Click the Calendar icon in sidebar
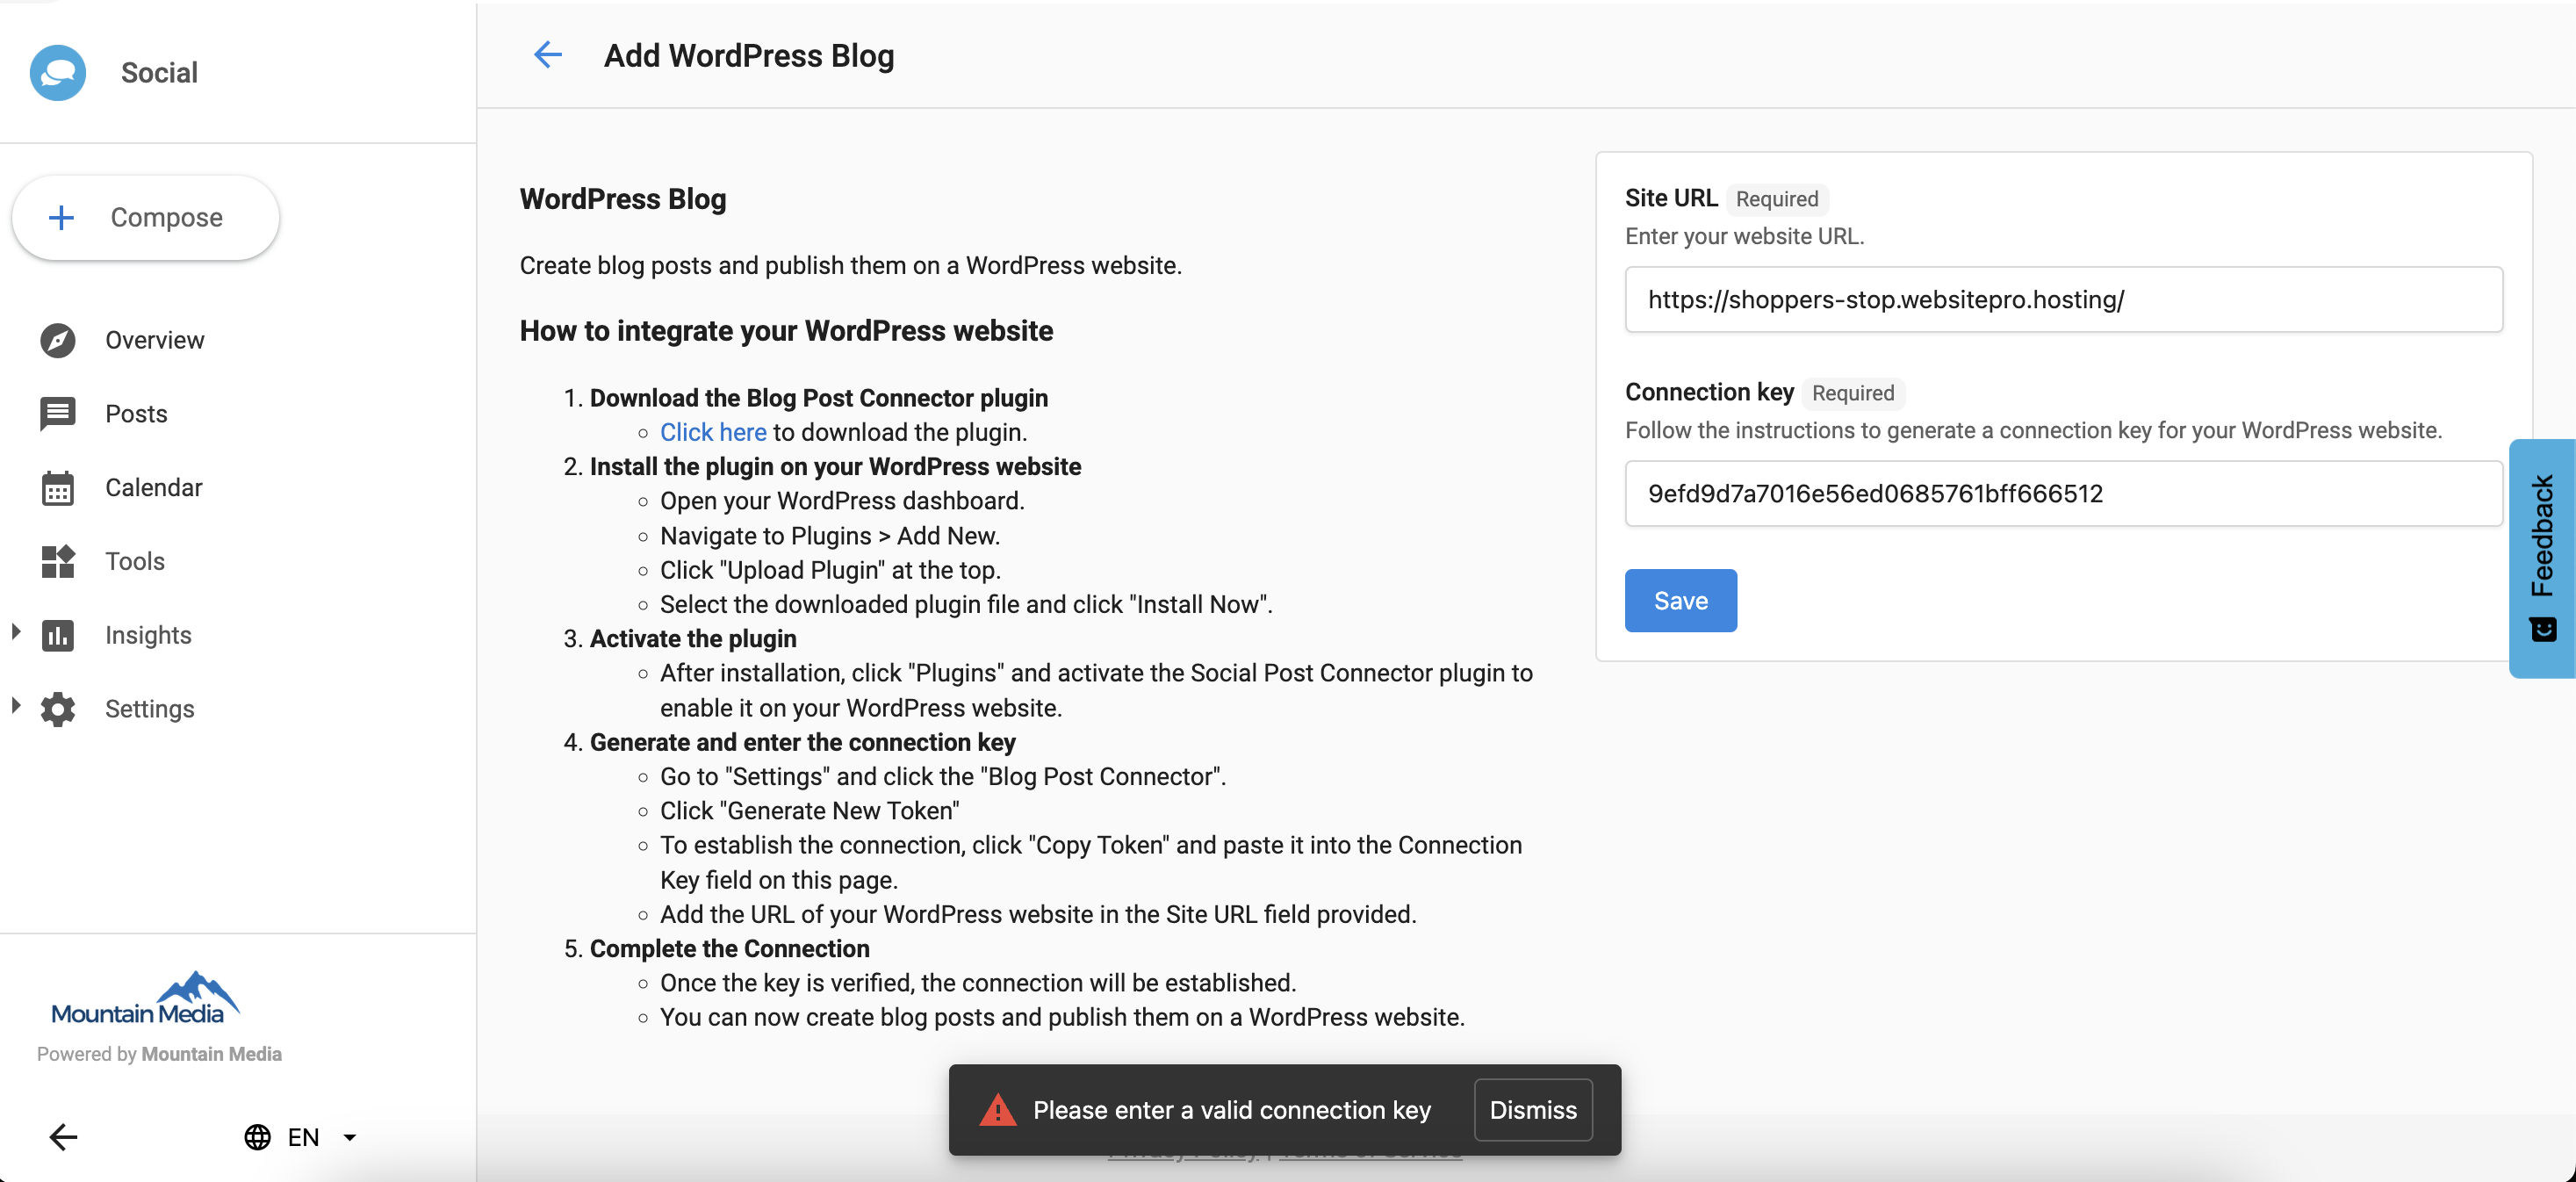 58,488
